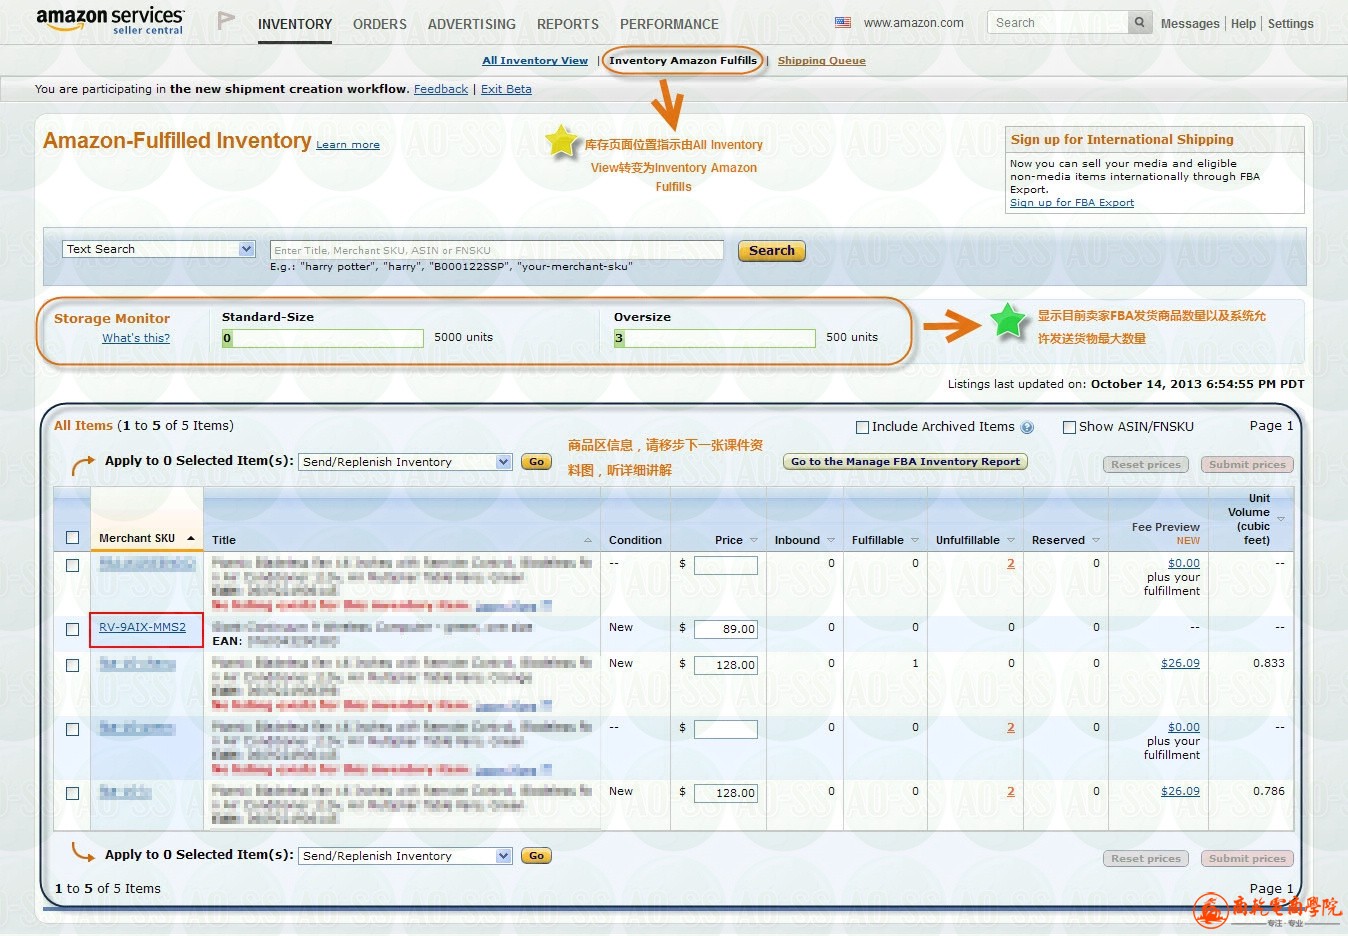
Task: Check the box for first inventory row
Action: tap(72, 565)
